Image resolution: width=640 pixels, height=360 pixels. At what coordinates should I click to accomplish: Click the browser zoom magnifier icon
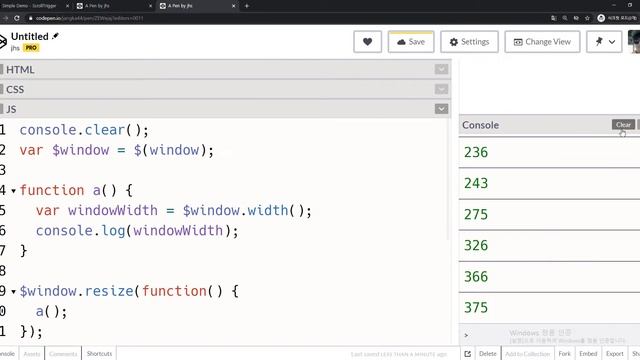point(564,18)
